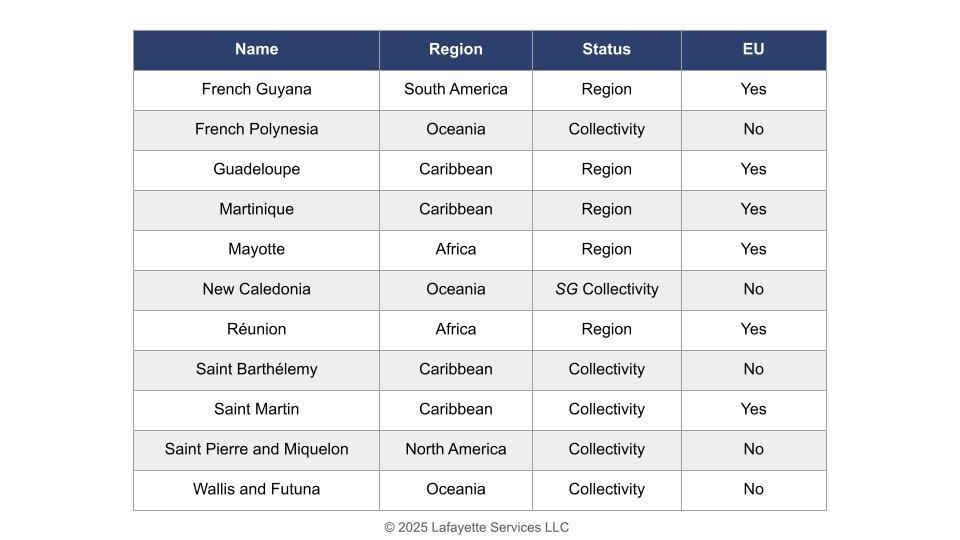Click the Mayotte name cell
Viewport: 960px width, 540px height.
(256, 249)
